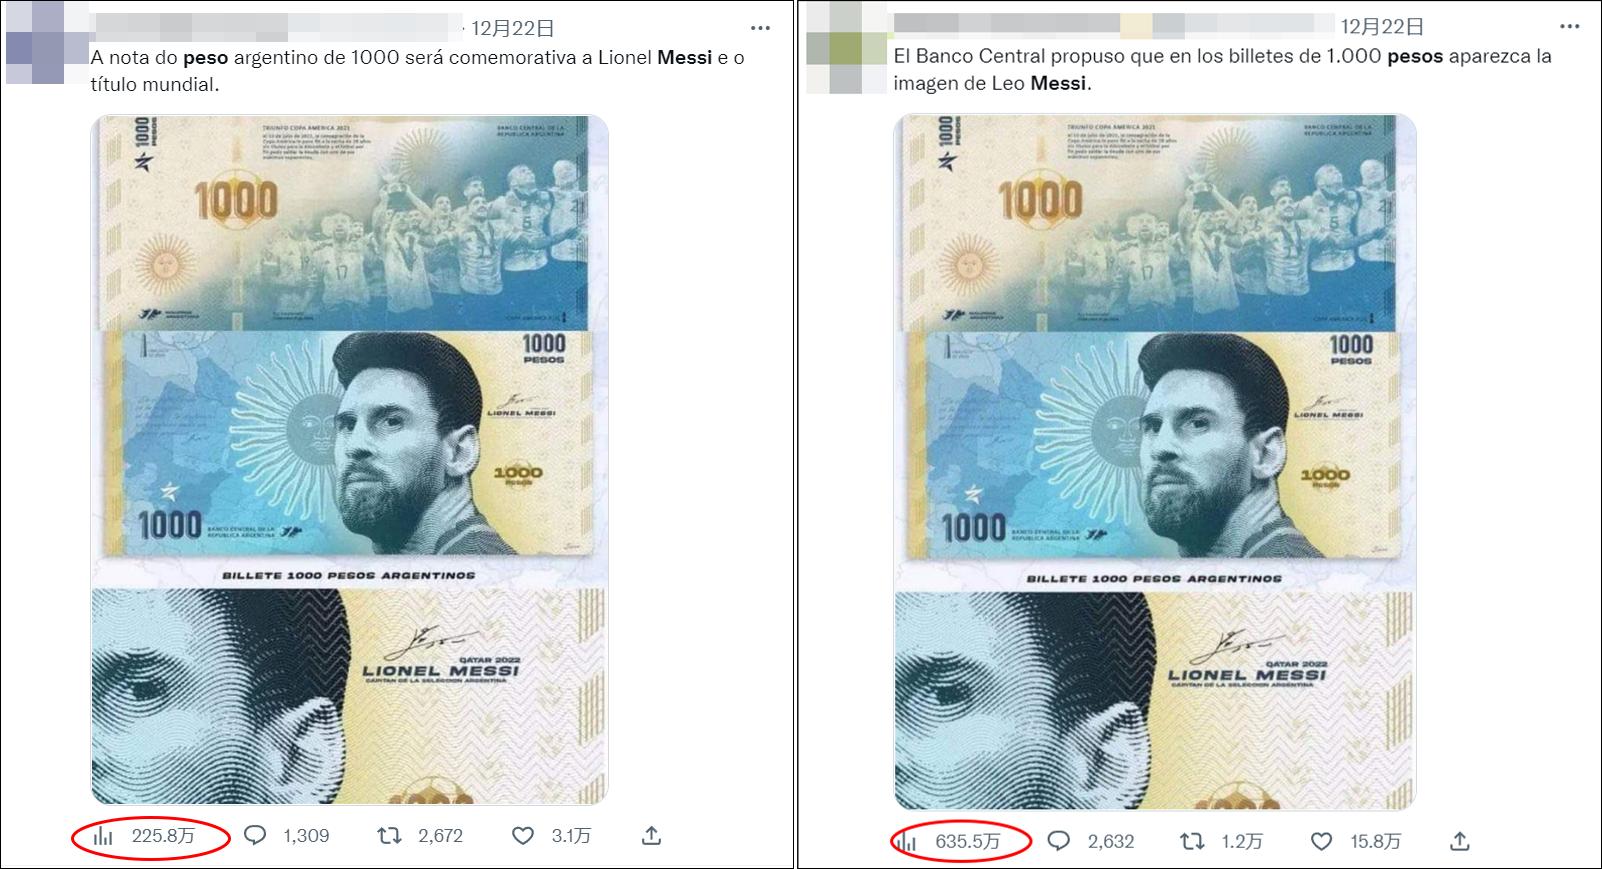Screen dimensions: 1602x869
Task: Click the left tweet author's blurred username
Action: 275,27
